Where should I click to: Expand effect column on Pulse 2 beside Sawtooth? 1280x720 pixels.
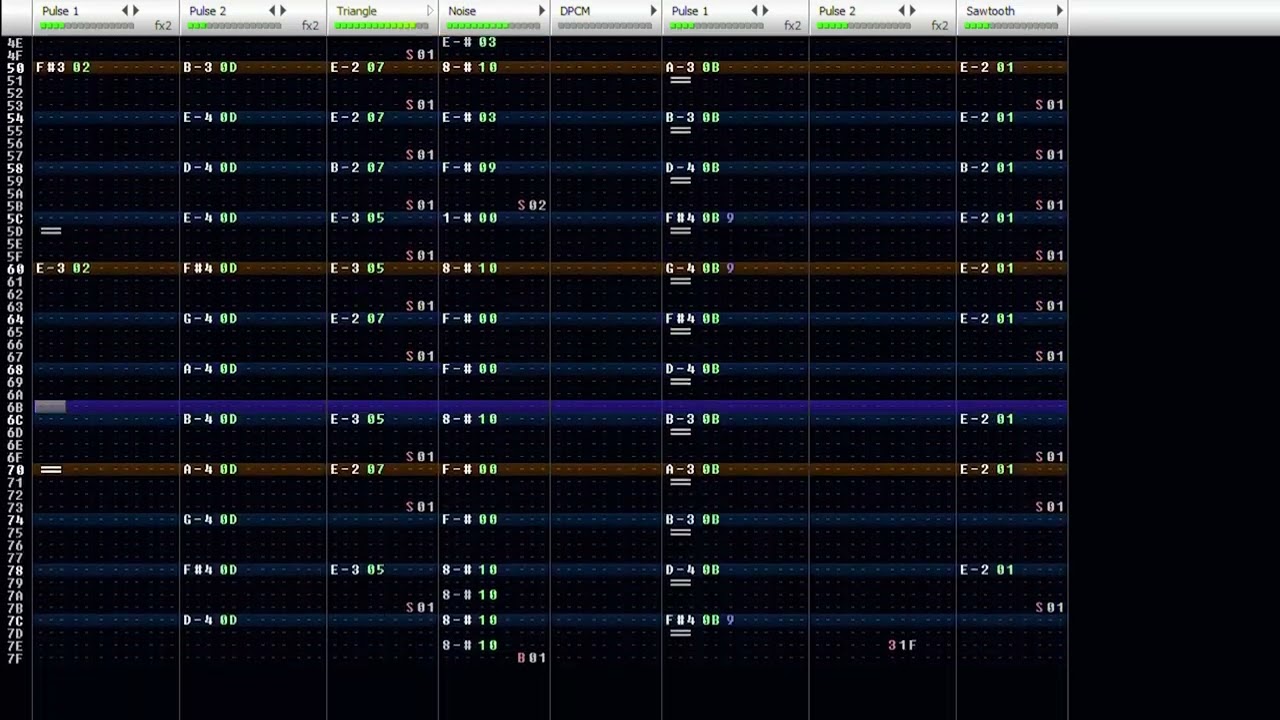[913, 11]
